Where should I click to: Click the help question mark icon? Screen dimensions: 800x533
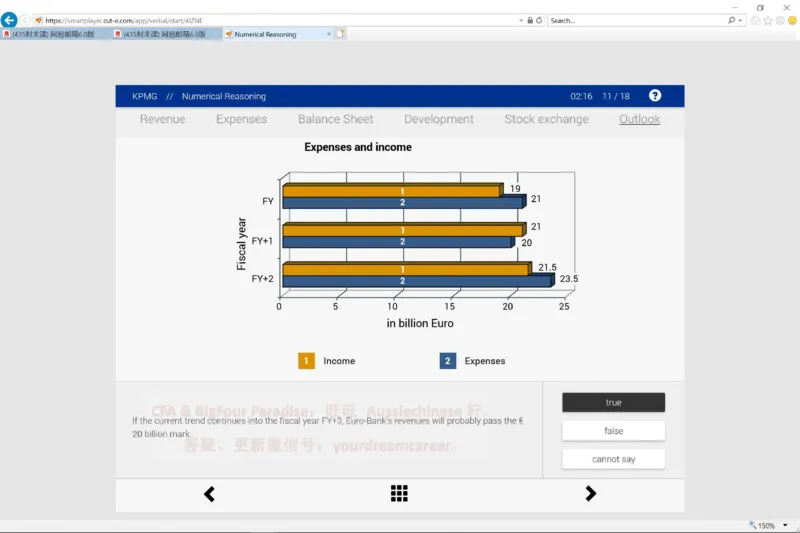point(655,96)
